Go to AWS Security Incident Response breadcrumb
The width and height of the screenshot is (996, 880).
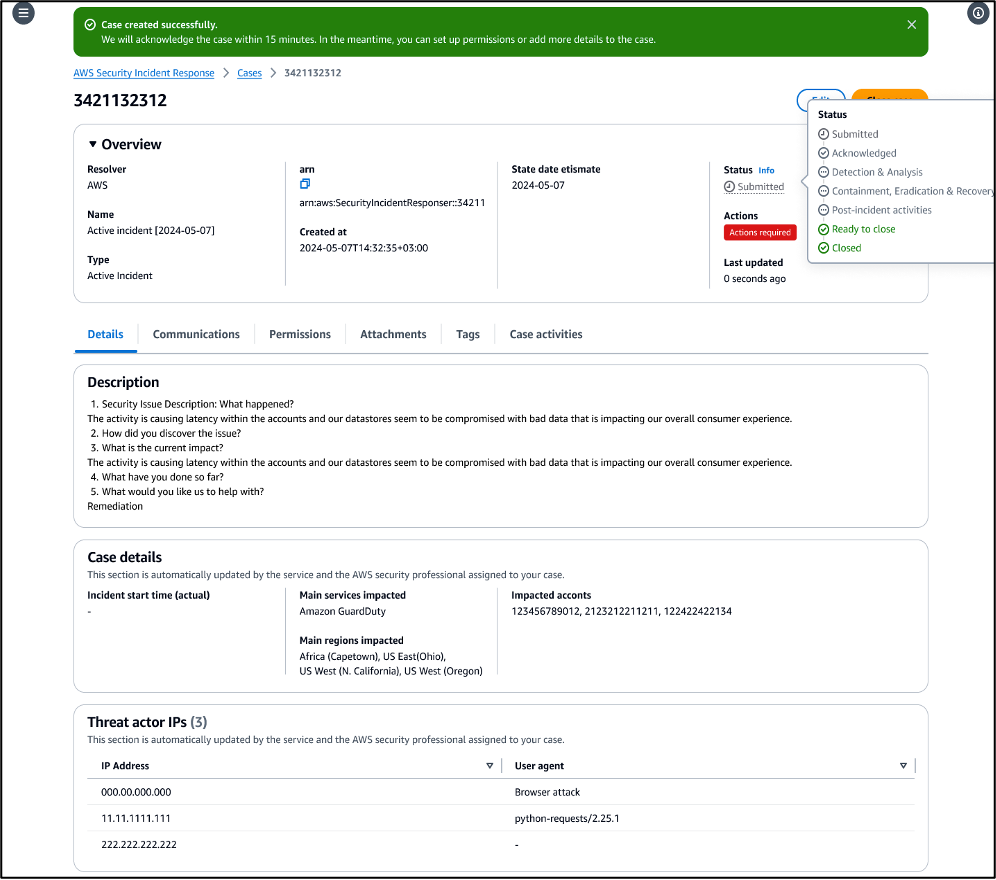point(144,73)
